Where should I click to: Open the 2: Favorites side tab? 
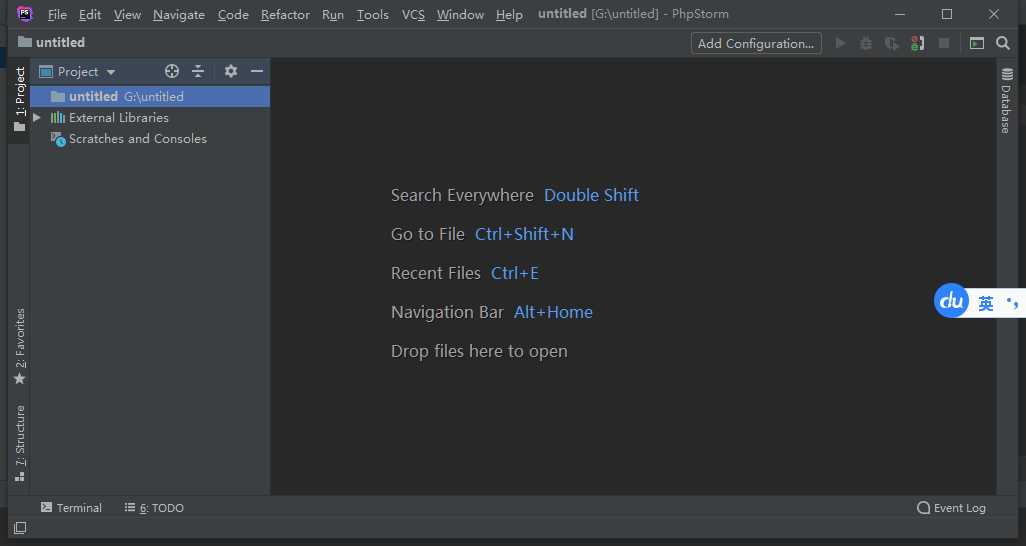pos(20,346)
